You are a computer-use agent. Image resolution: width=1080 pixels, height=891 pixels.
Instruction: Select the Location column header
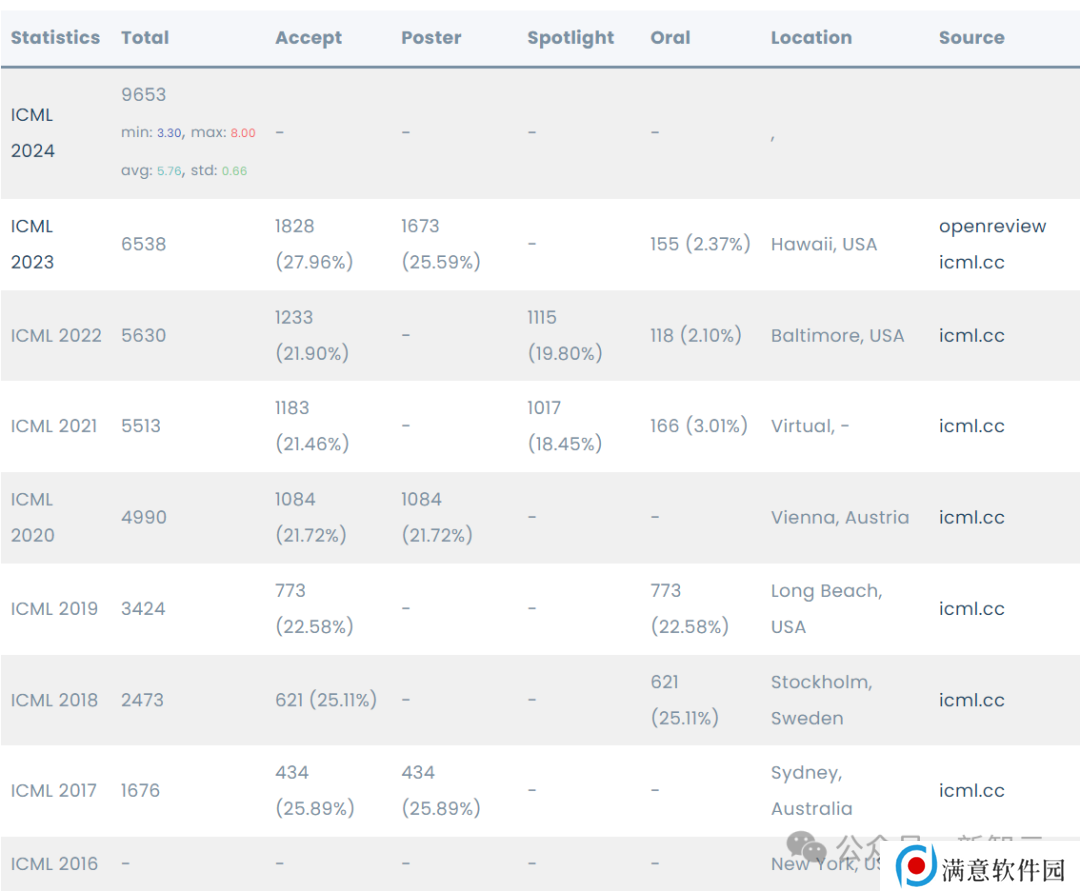(811, 37)
